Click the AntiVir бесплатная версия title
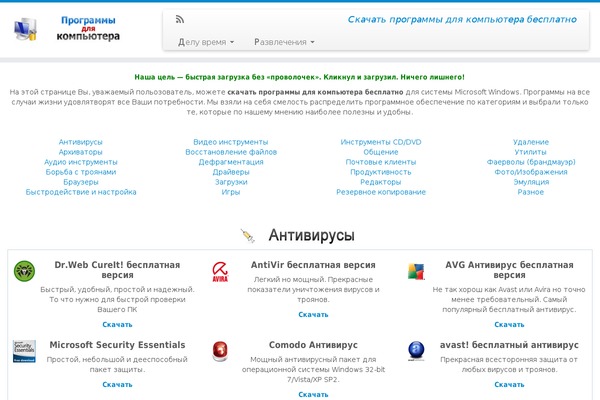 [x=313, y=265]
